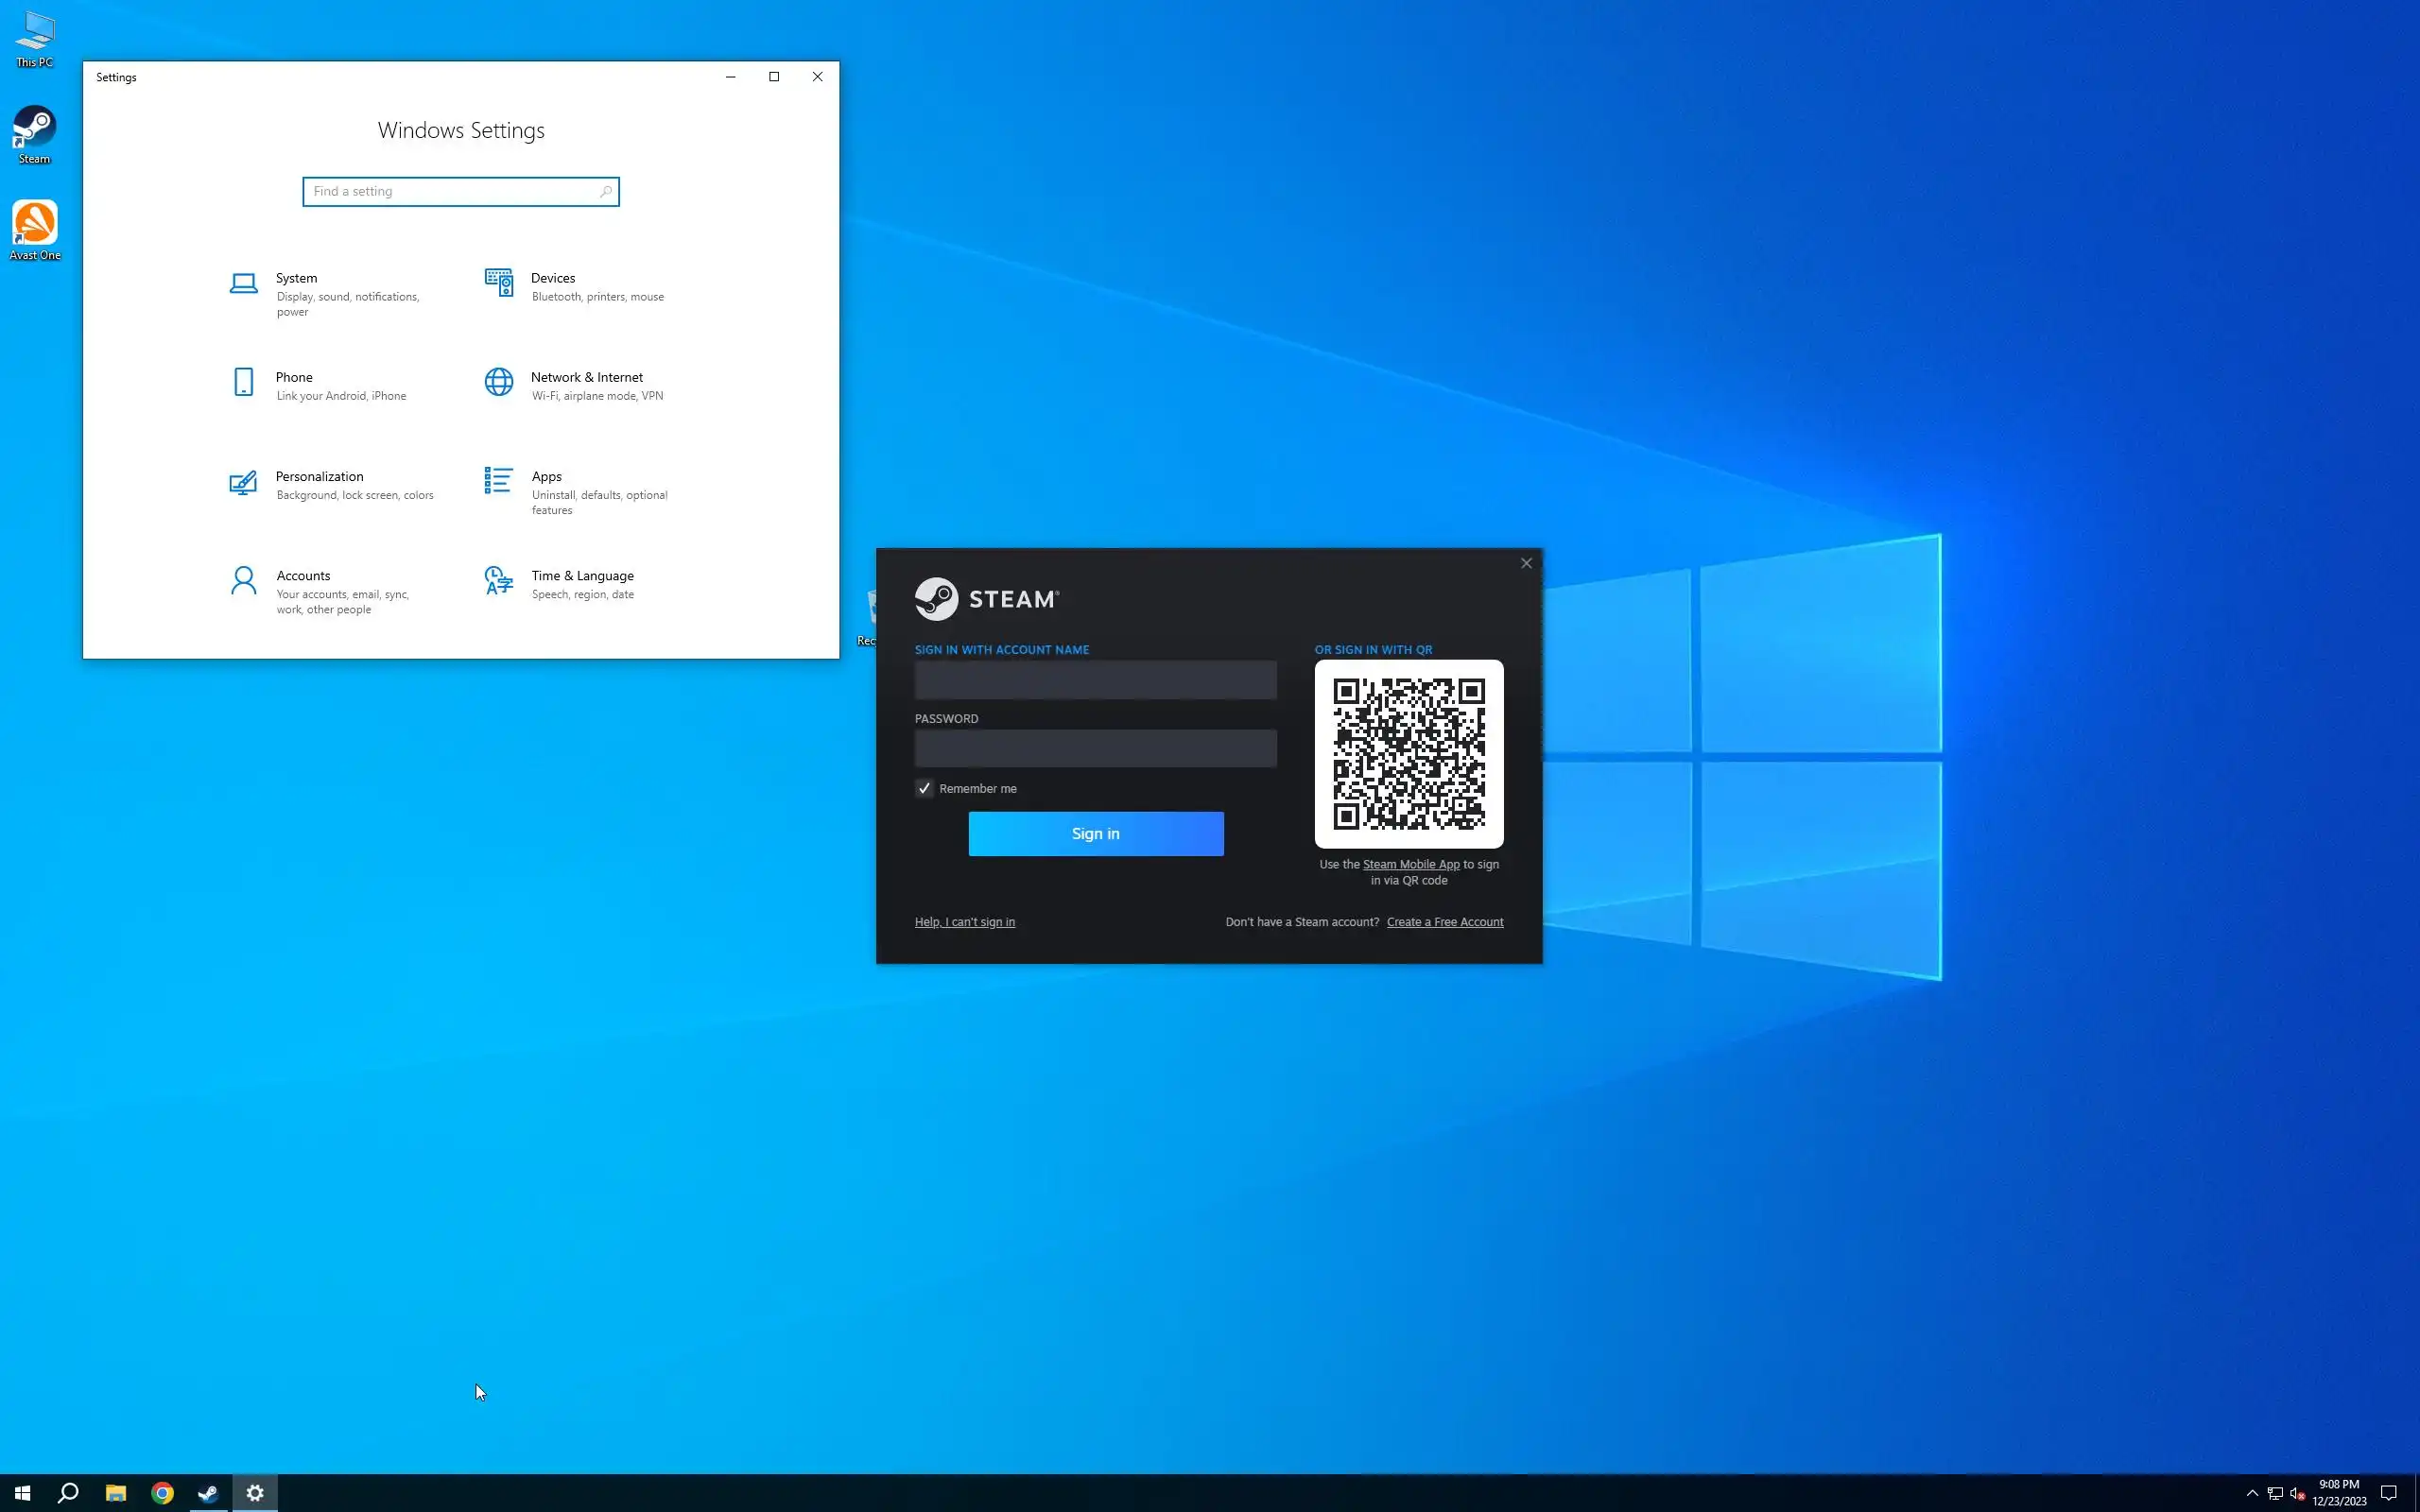This screenshot has height=1512, width=2420.
Task: Expand the hidden system tray icons chevron
Action: (2252, 1493)
